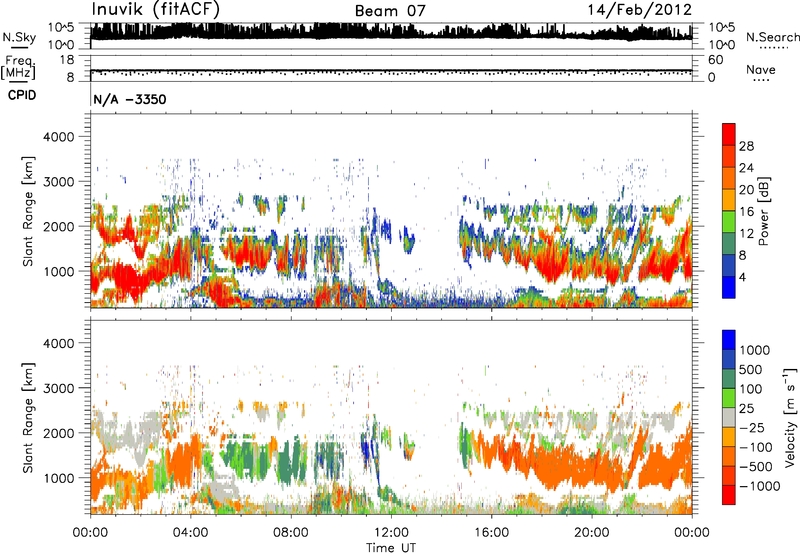Click the 'CPID' row label
The height and width of the screenshot is (554, 800).
pos(22,95)
